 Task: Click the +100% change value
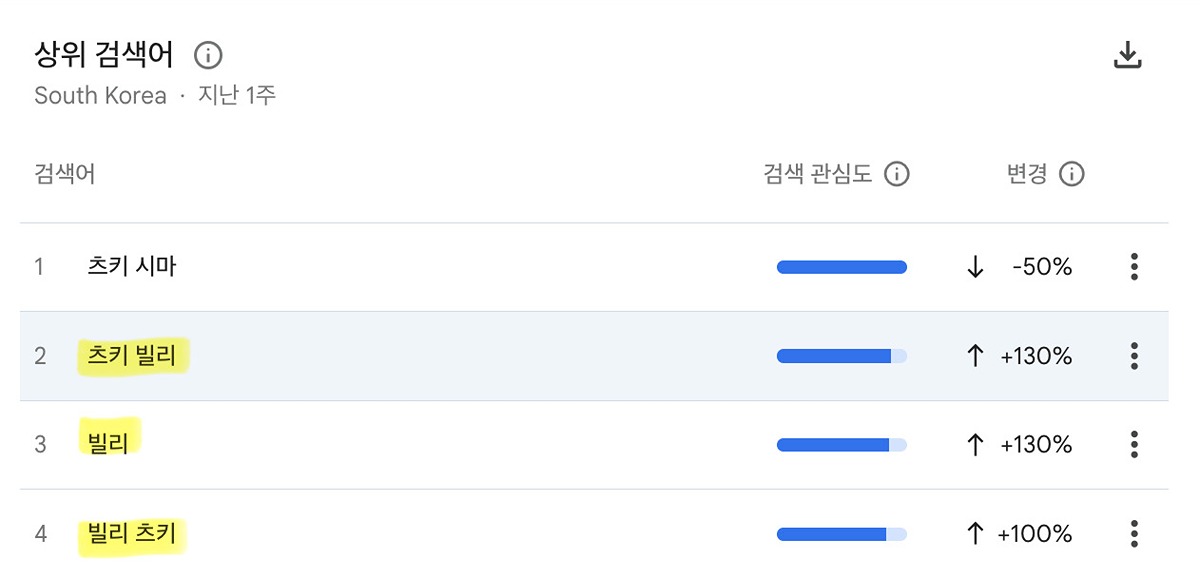tap(1035, 533)
